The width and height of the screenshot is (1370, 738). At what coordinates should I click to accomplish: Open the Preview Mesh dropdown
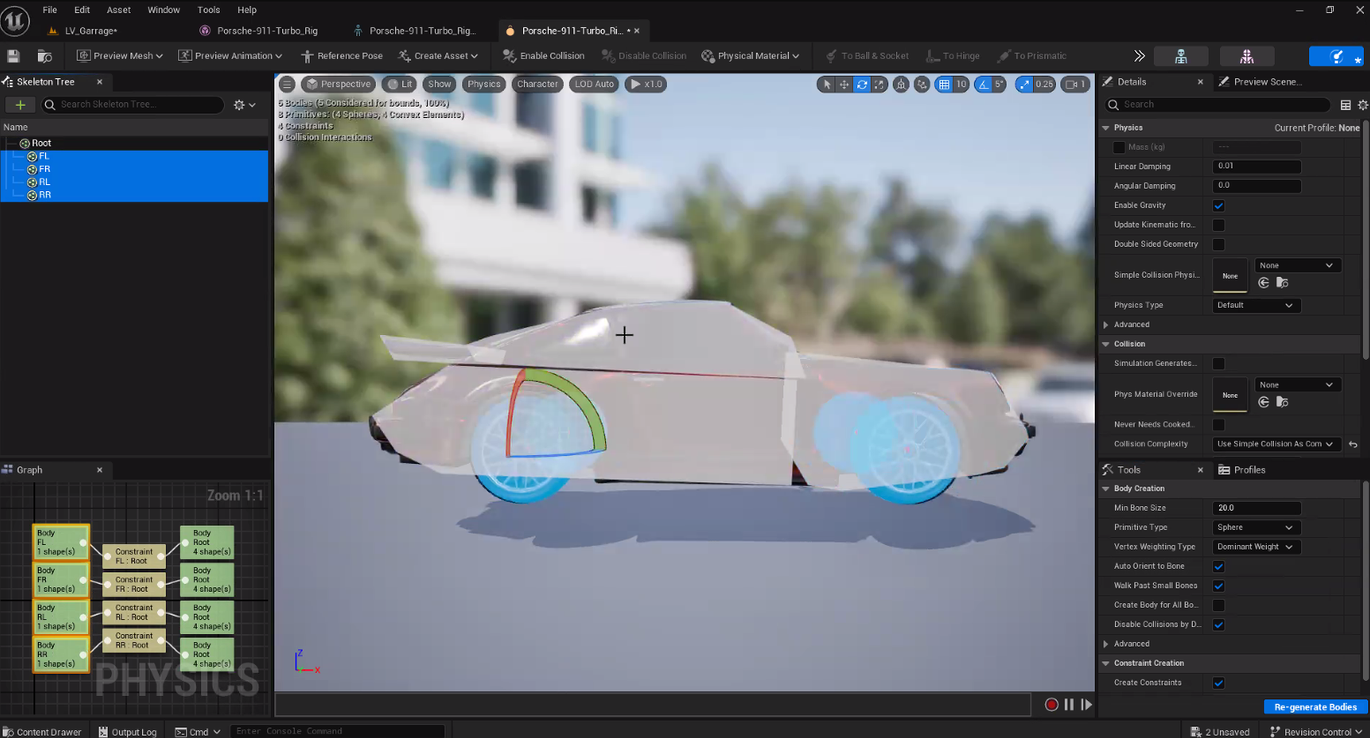(x=119, y=56)
